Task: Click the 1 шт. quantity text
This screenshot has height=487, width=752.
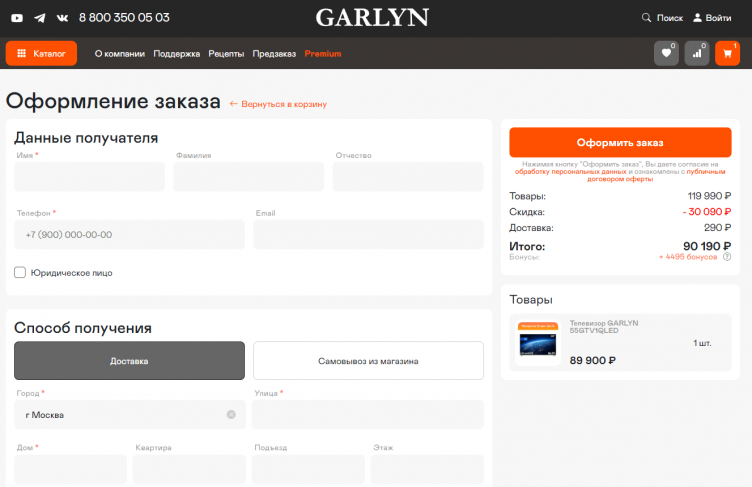Action: click(x=702, y=343)
